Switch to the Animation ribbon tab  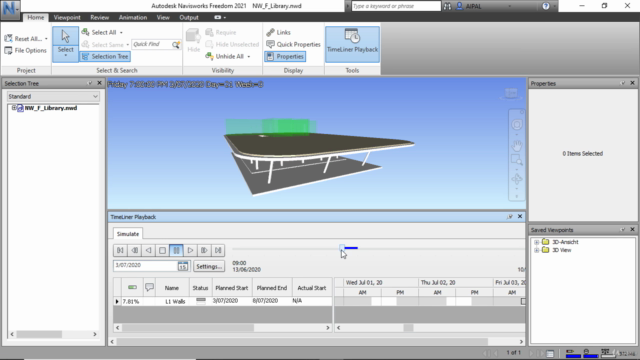click(x=133, y=18)
